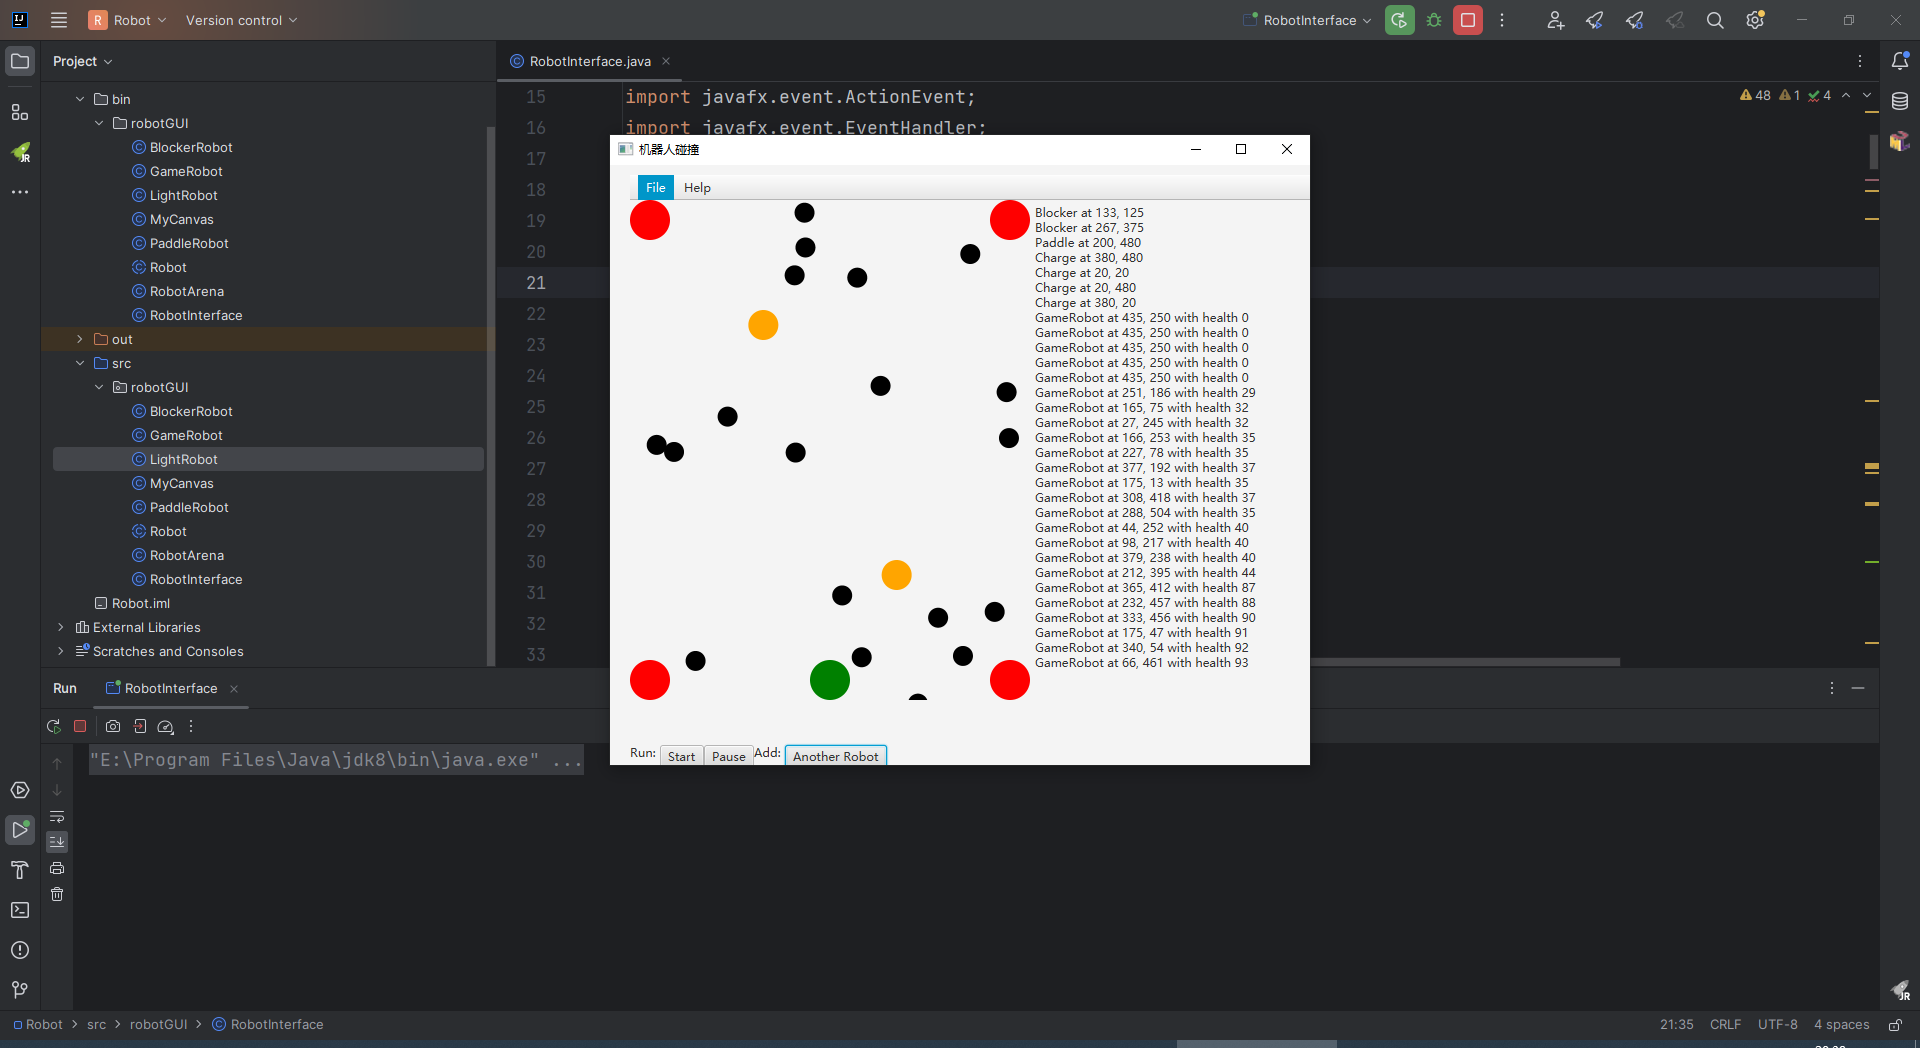Open Search Everywhere magnifier
Viewport: 1920px width, 1048px height.
(1715, 20)
